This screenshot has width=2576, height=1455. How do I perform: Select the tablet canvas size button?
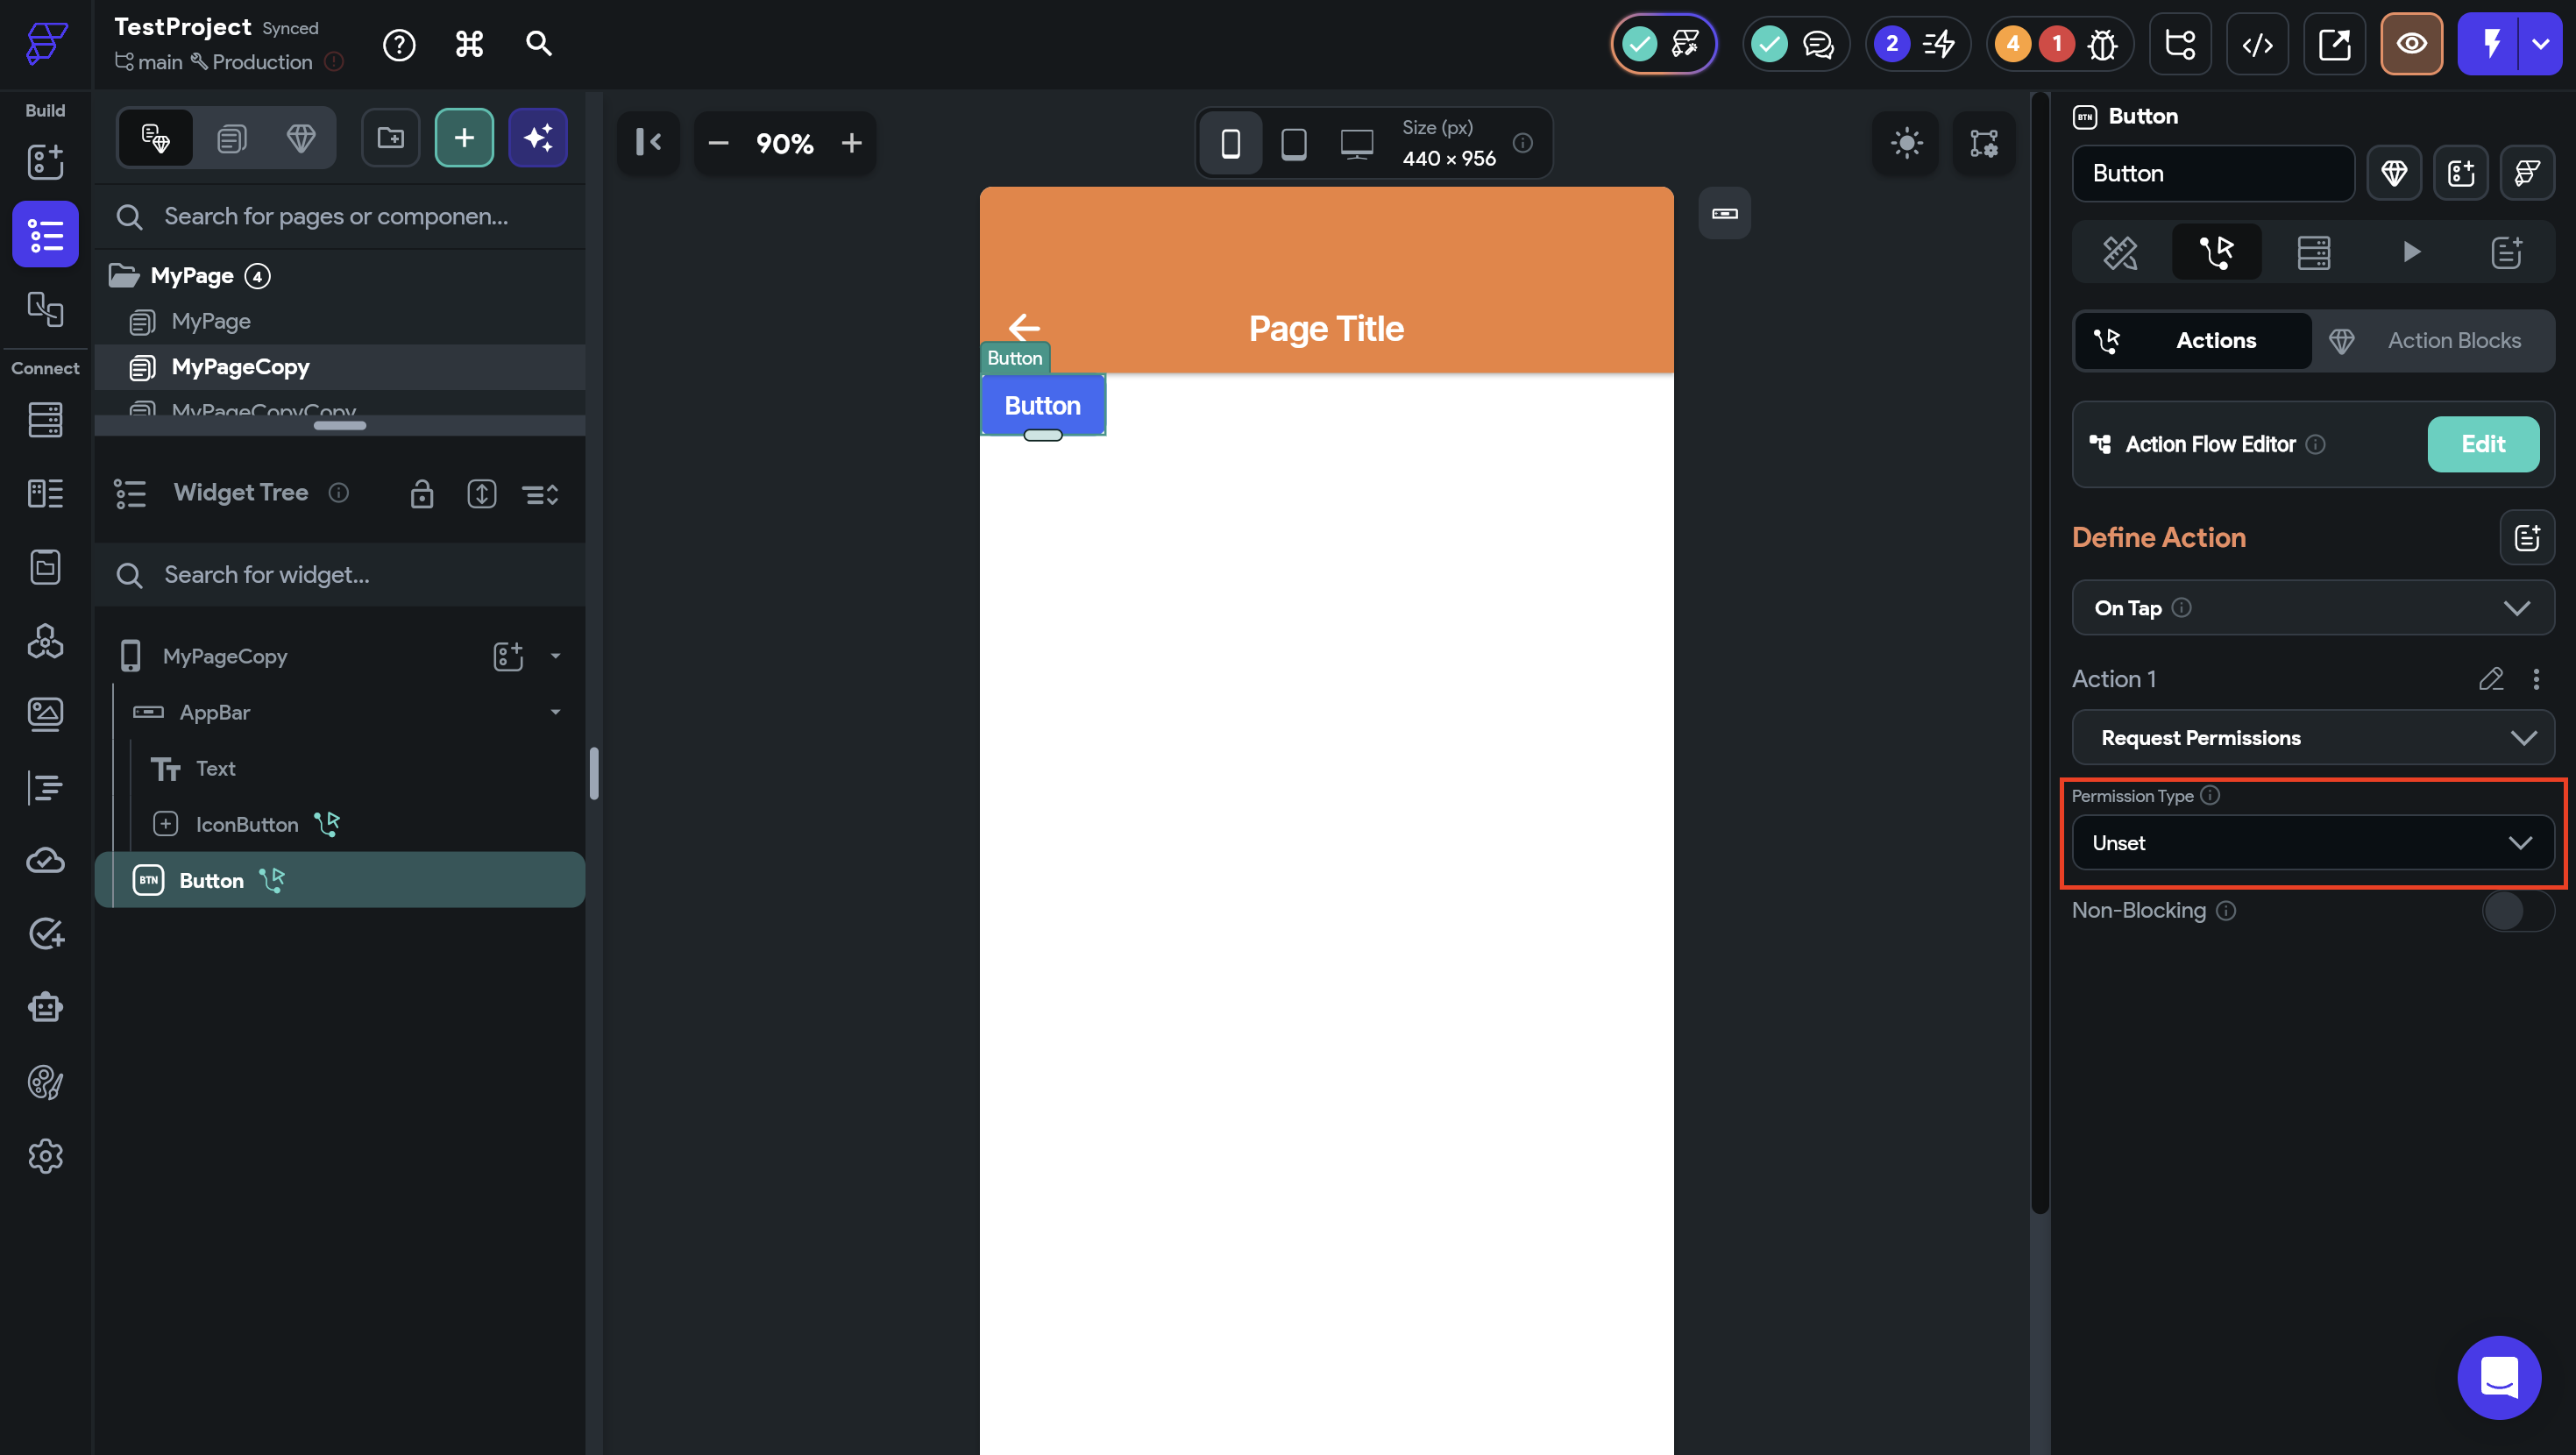1293,143
